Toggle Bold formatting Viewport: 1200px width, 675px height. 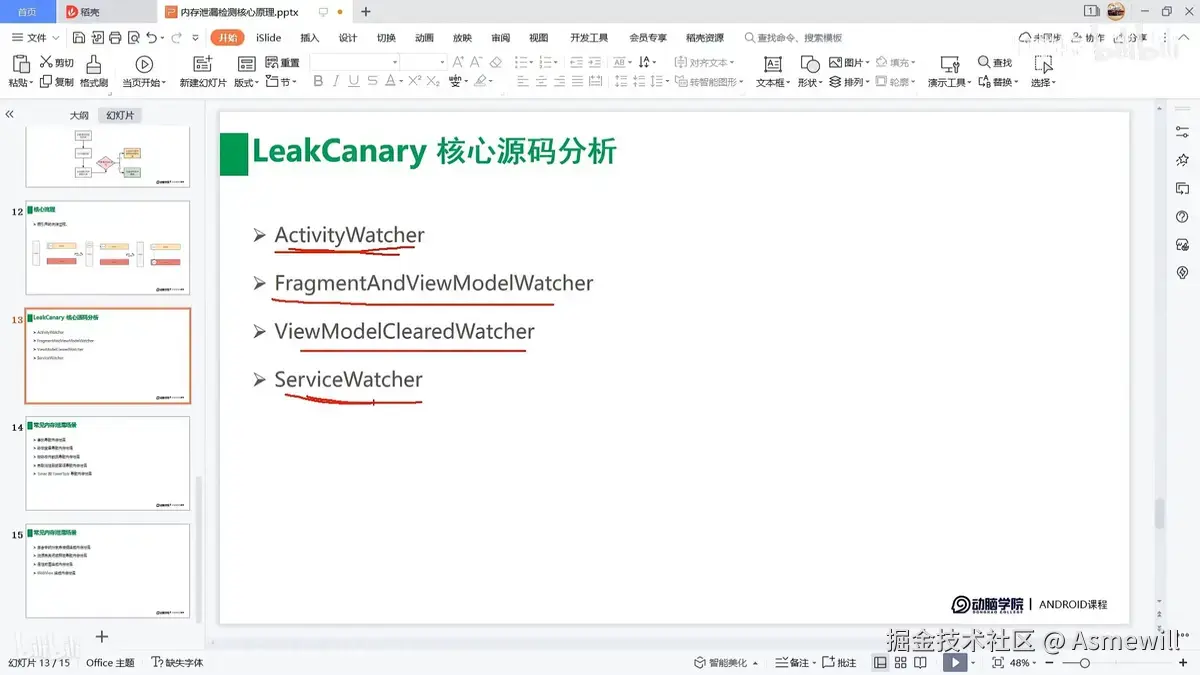pos(318,82)
